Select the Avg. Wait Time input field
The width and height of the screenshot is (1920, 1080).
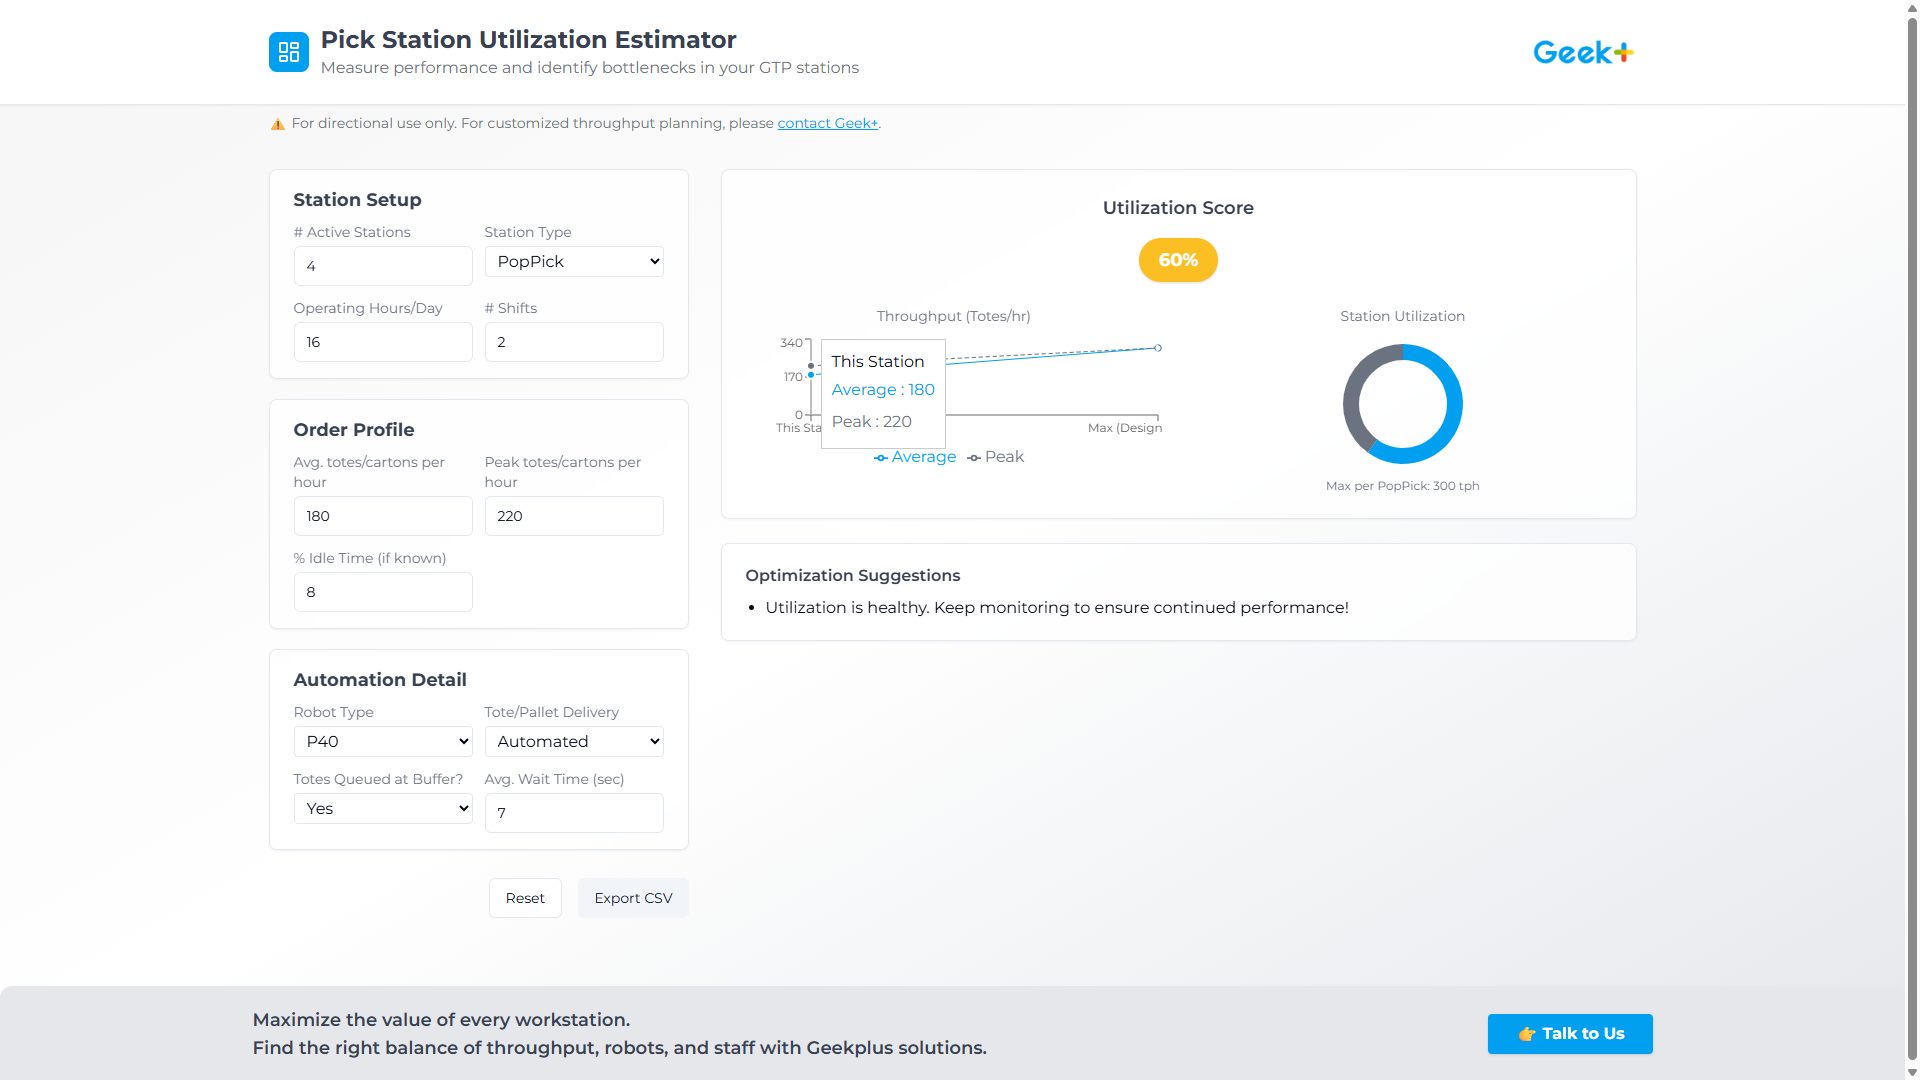click(x=573, y=813)
